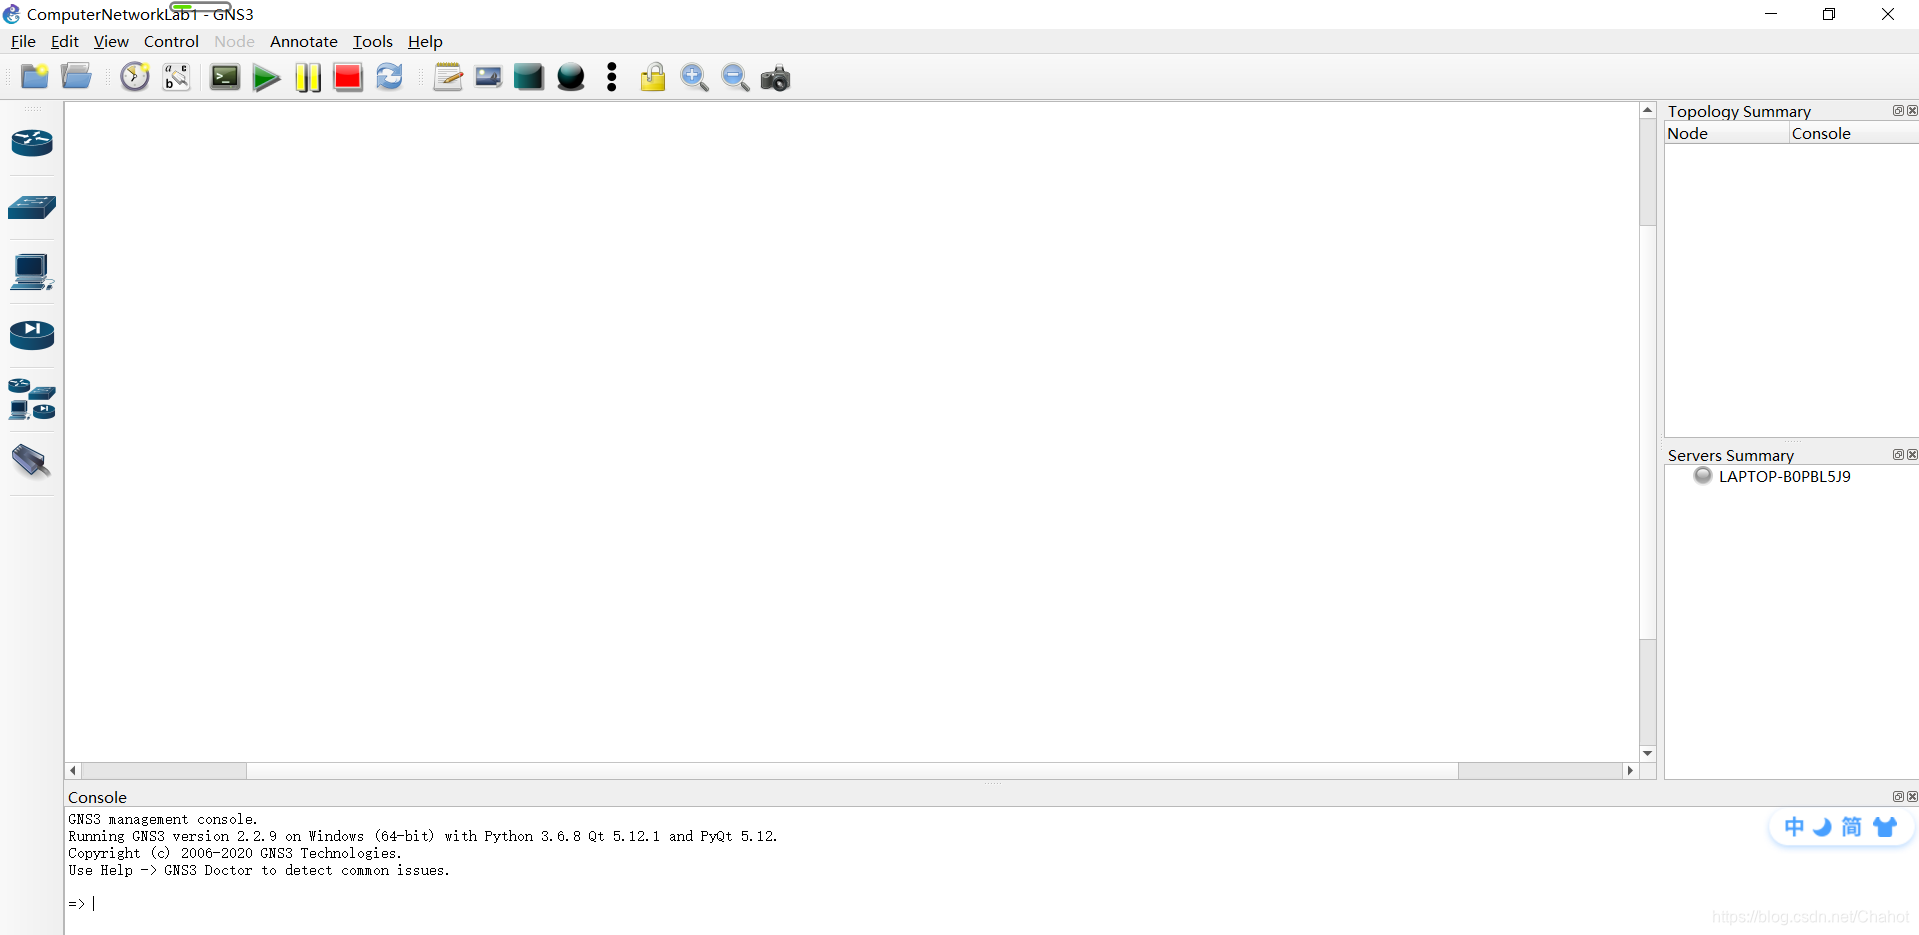Float the Console panel
This screenshot has height=935, width=1919.
(x=1898, y=797)
